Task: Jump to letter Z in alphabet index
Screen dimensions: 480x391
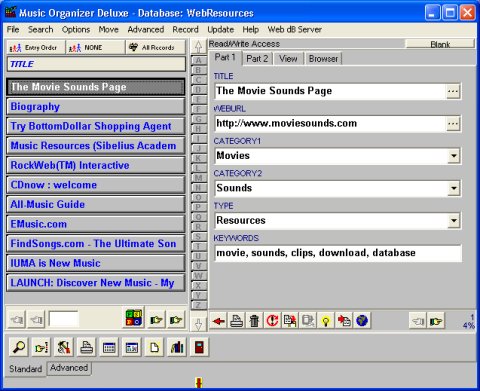Action: point(198,305)
